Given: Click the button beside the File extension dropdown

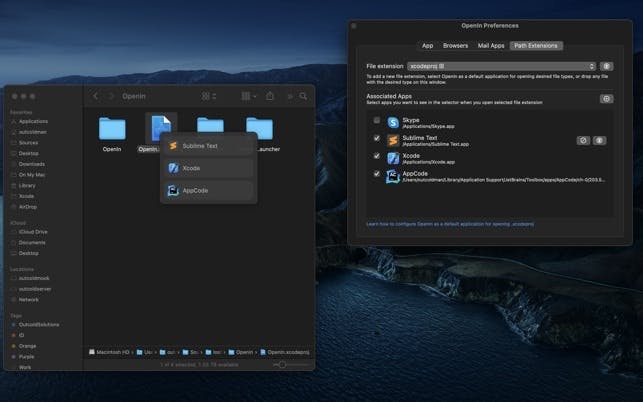Looking at the screenshot, I should pos(607,66).
